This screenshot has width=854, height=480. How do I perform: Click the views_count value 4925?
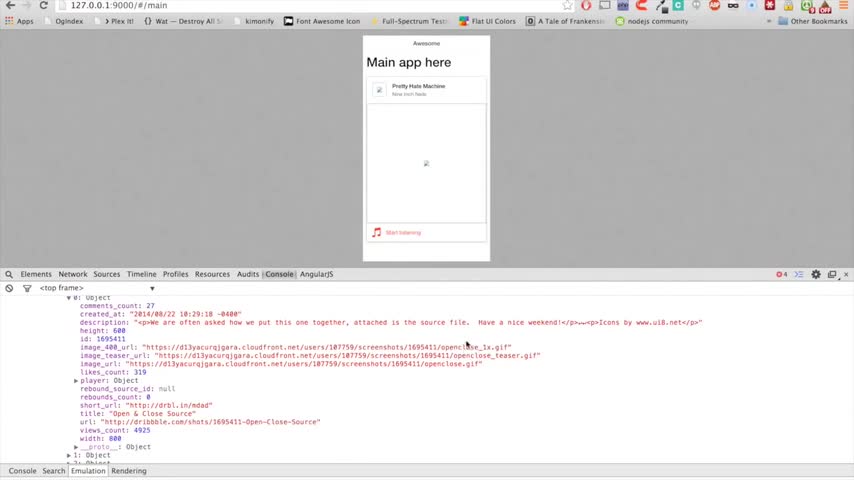(x=142, y=430)
